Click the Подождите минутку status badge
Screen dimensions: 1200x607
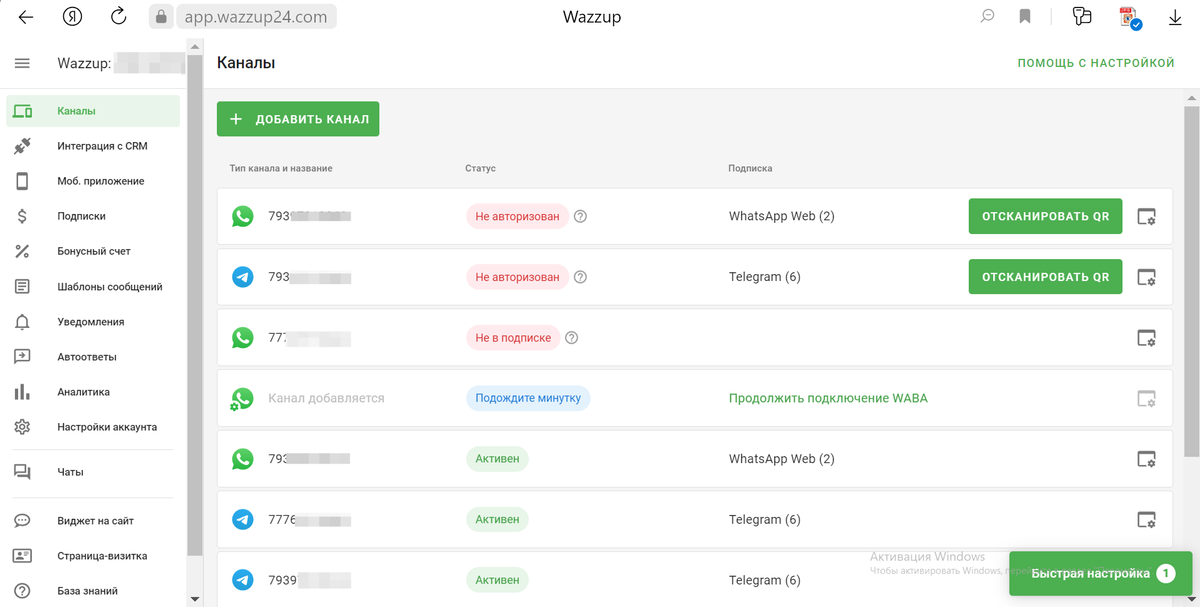tap(528, 398)
